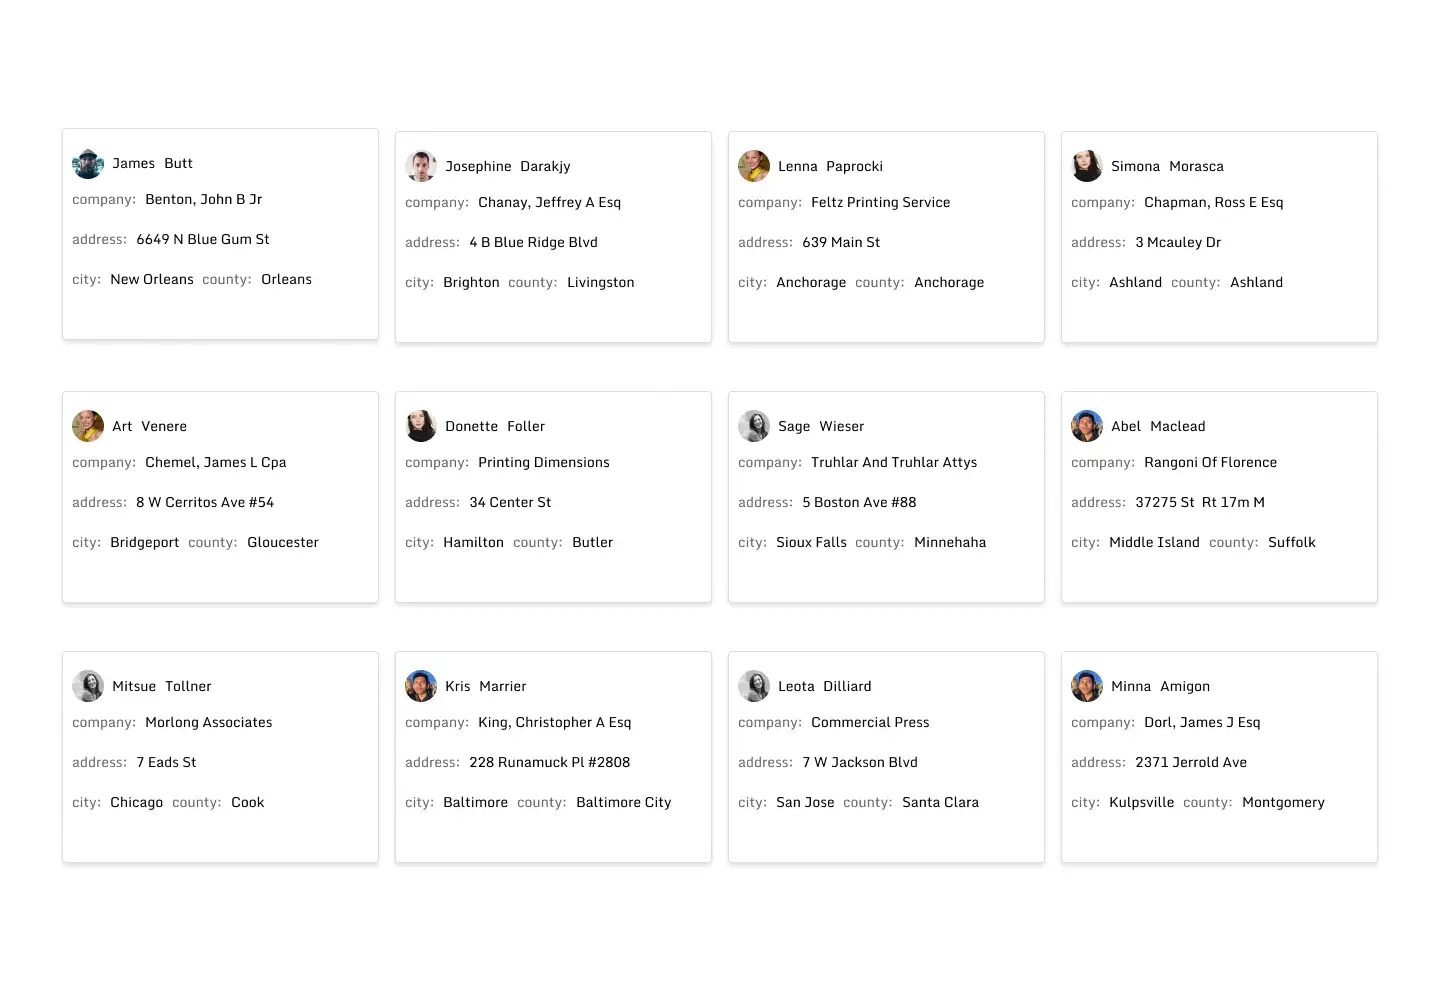Select Kris Marrier's profile picture
The image size is (1440, 990).
pyautogui.click(x=421, y=687)
